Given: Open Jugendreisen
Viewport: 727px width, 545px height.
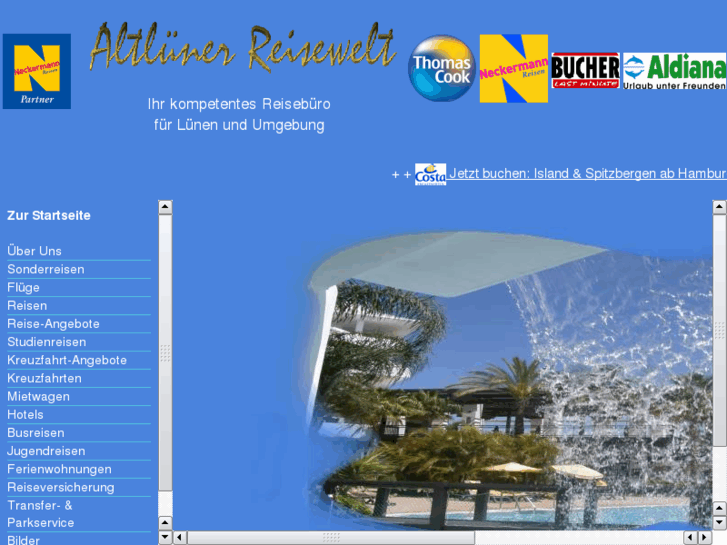Looking at the screenshot, I should pyautogui.click(x=46, y=451).
